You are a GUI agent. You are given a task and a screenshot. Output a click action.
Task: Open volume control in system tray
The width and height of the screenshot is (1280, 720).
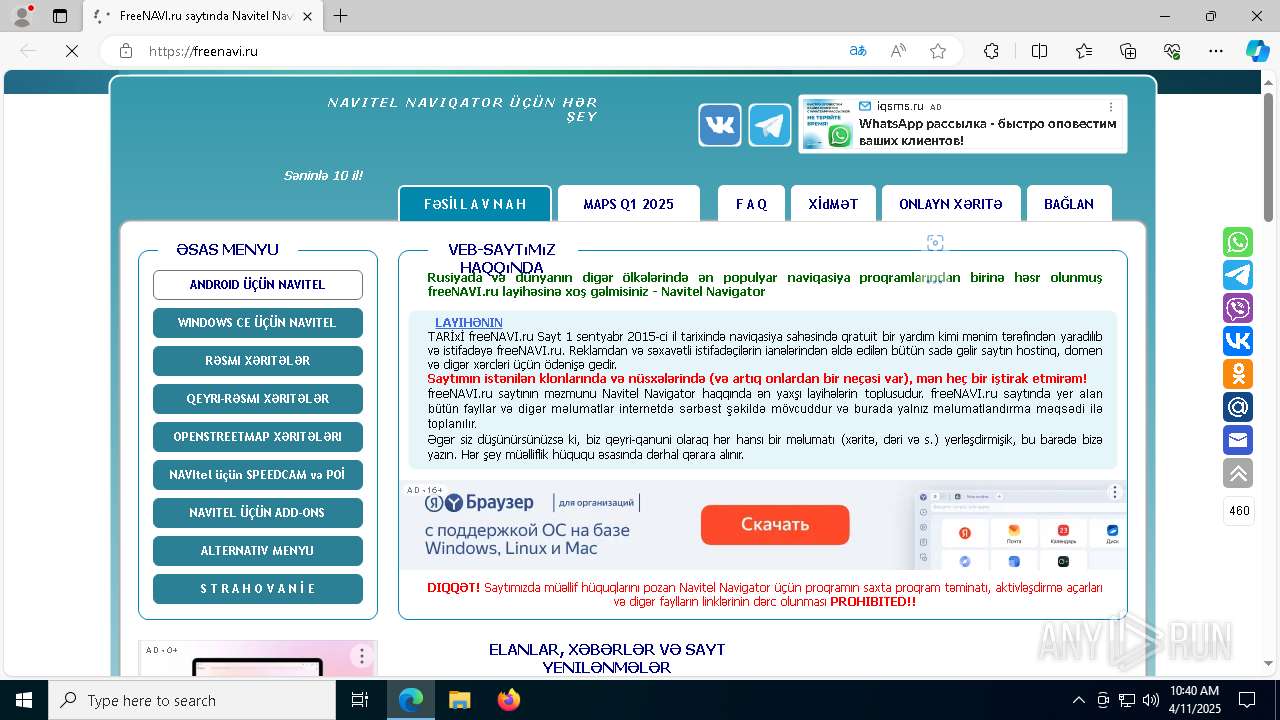point(1151,700)
